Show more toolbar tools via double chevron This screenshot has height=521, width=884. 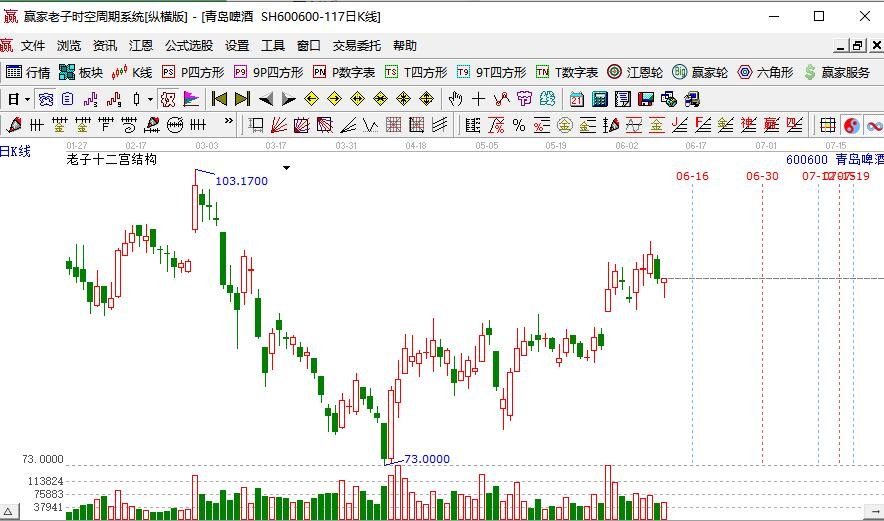pyautogui.click(x=228, y=121)
